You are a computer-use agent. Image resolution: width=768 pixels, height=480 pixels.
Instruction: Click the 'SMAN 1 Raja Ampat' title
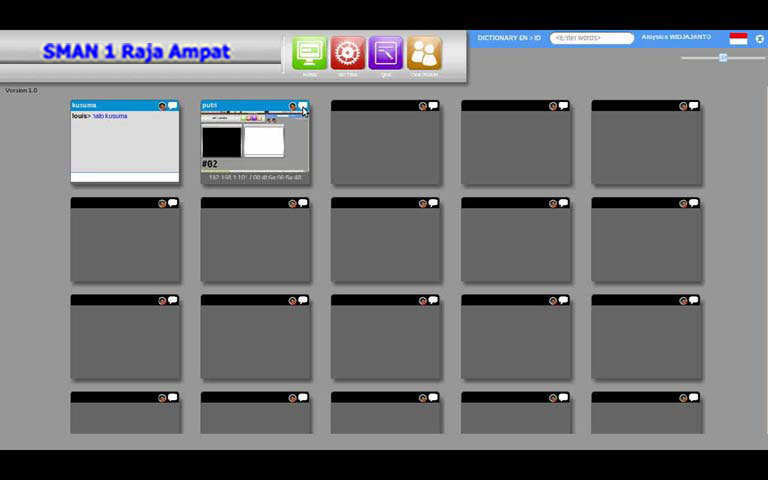tap(137, 51)
